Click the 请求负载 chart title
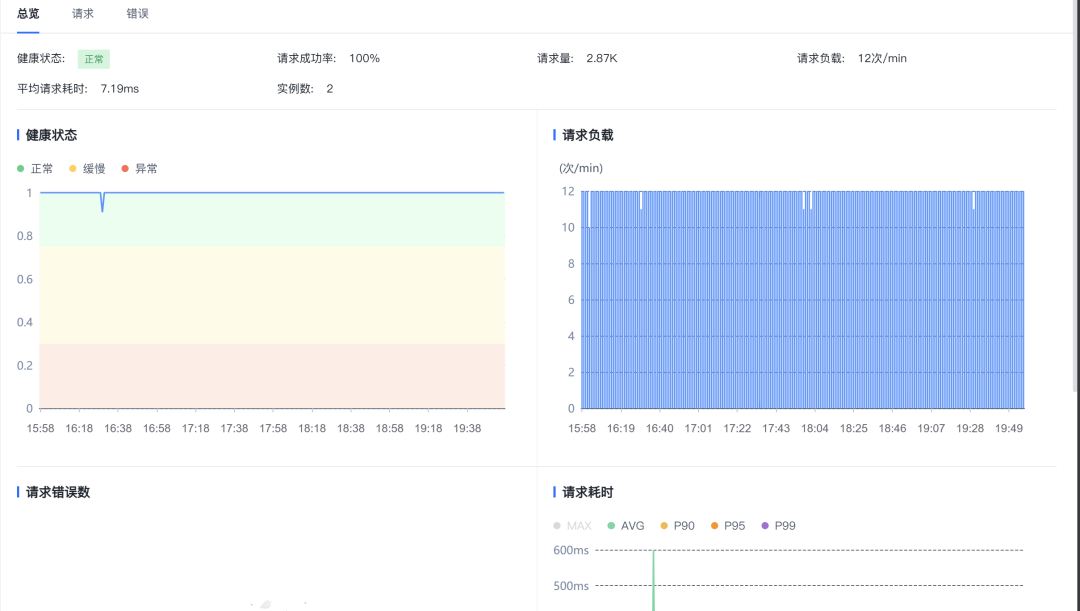 tap(588, 135)
